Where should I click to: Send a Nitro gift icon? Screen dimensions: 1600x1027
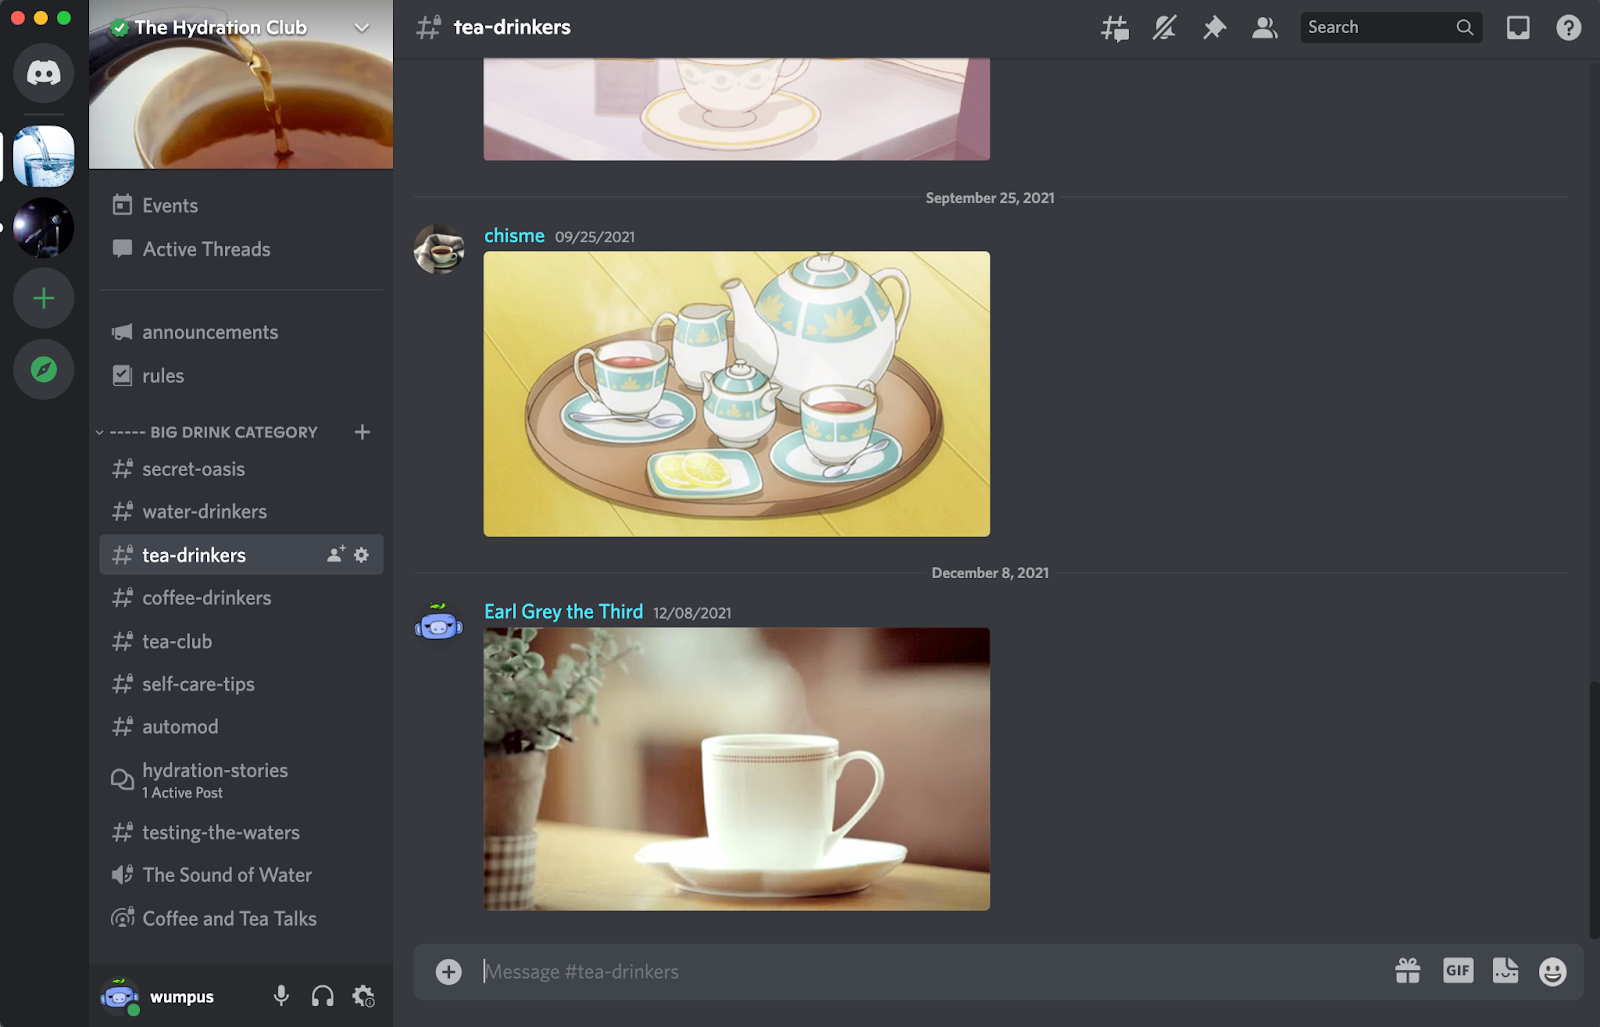click(1408, 971)
